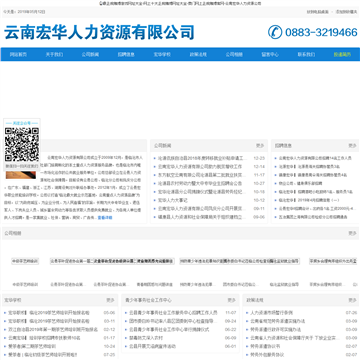Image resolution: width=360 pixels, height=360 pixels.
Task: Open the news item 宏华人力大事记
Action: (x=173, y=200)
